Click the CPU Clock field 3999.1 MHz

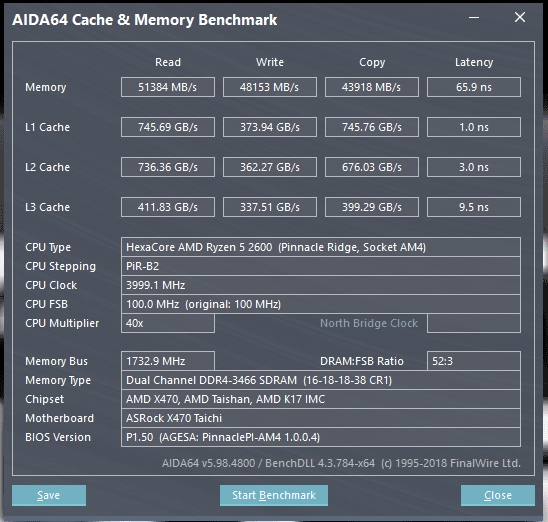321,285
